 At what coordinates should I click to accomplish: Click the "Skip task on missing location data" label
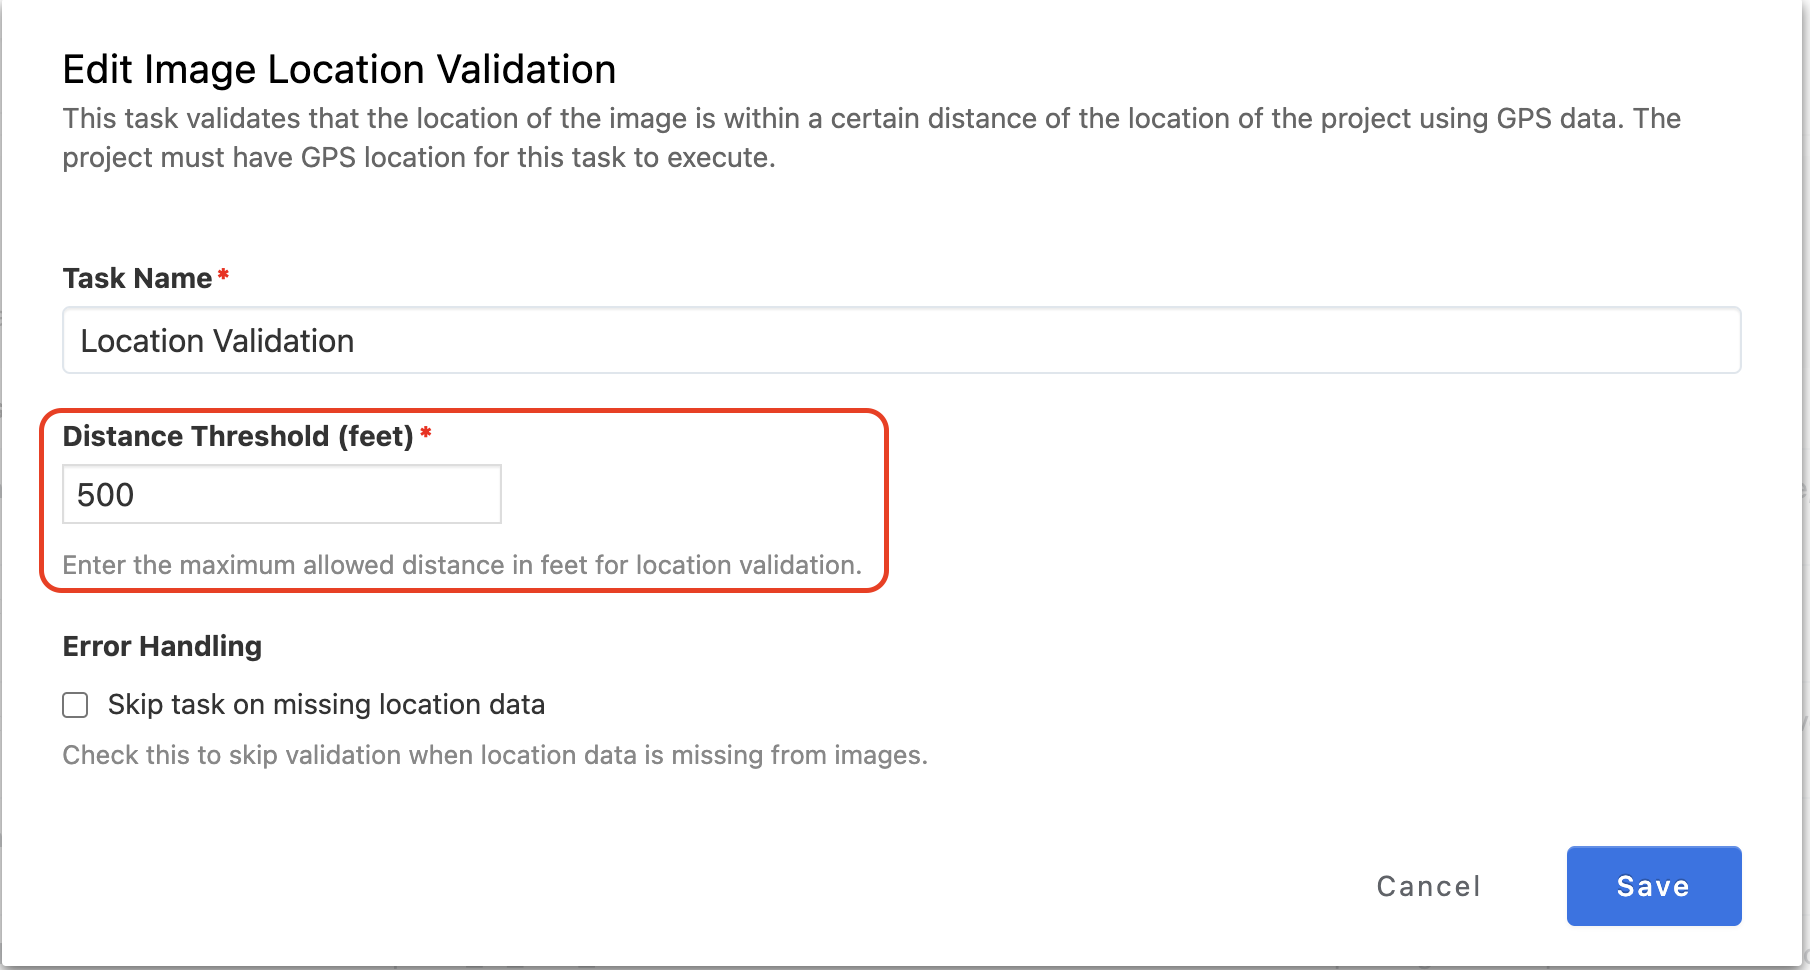click(326, 705)
